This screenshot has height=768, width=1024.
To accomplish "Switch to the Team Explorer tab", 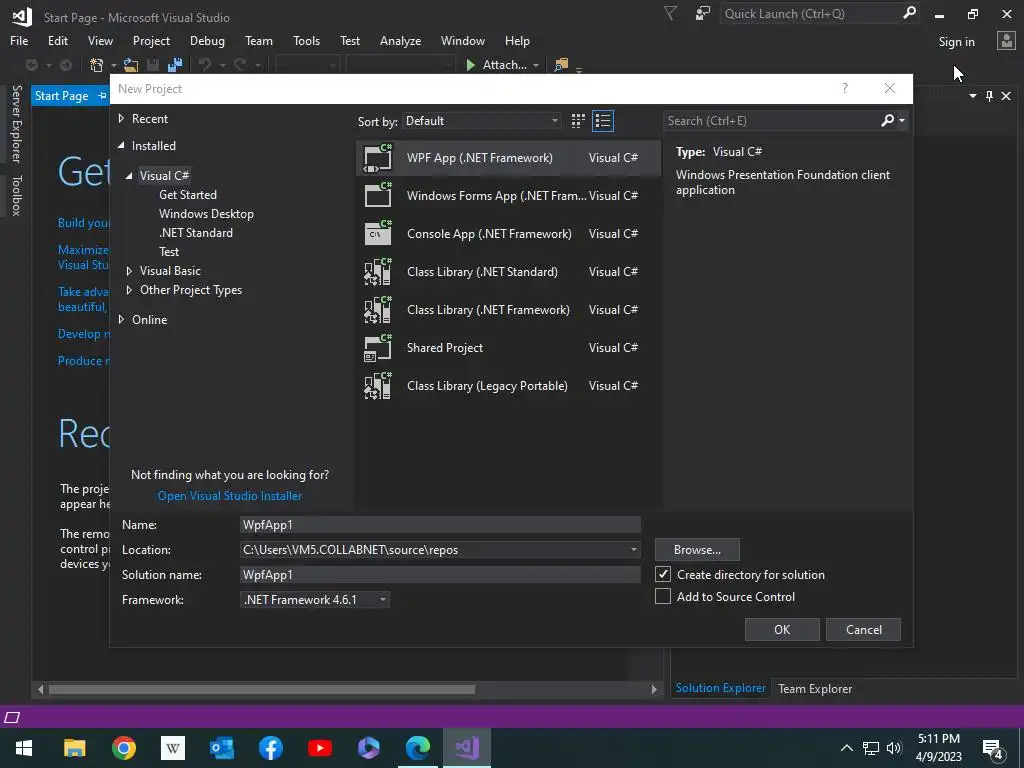I will coord(814,688).
